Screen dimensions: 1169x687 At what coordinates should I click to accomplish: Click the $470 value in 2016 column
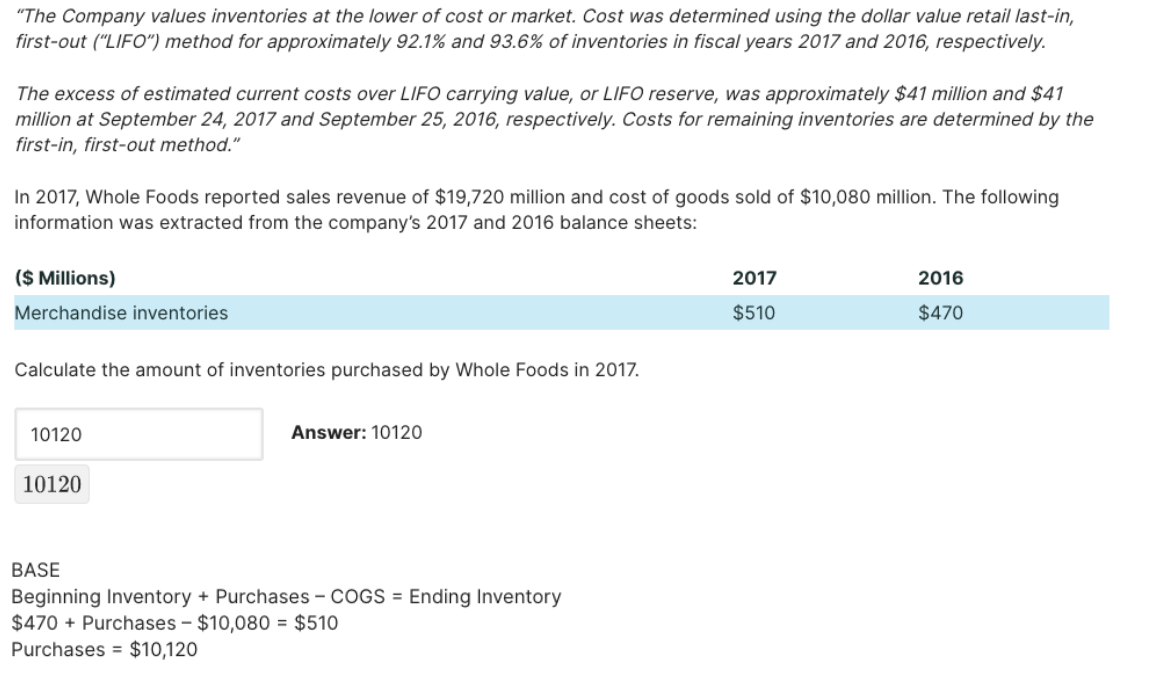tap(940, 313)
